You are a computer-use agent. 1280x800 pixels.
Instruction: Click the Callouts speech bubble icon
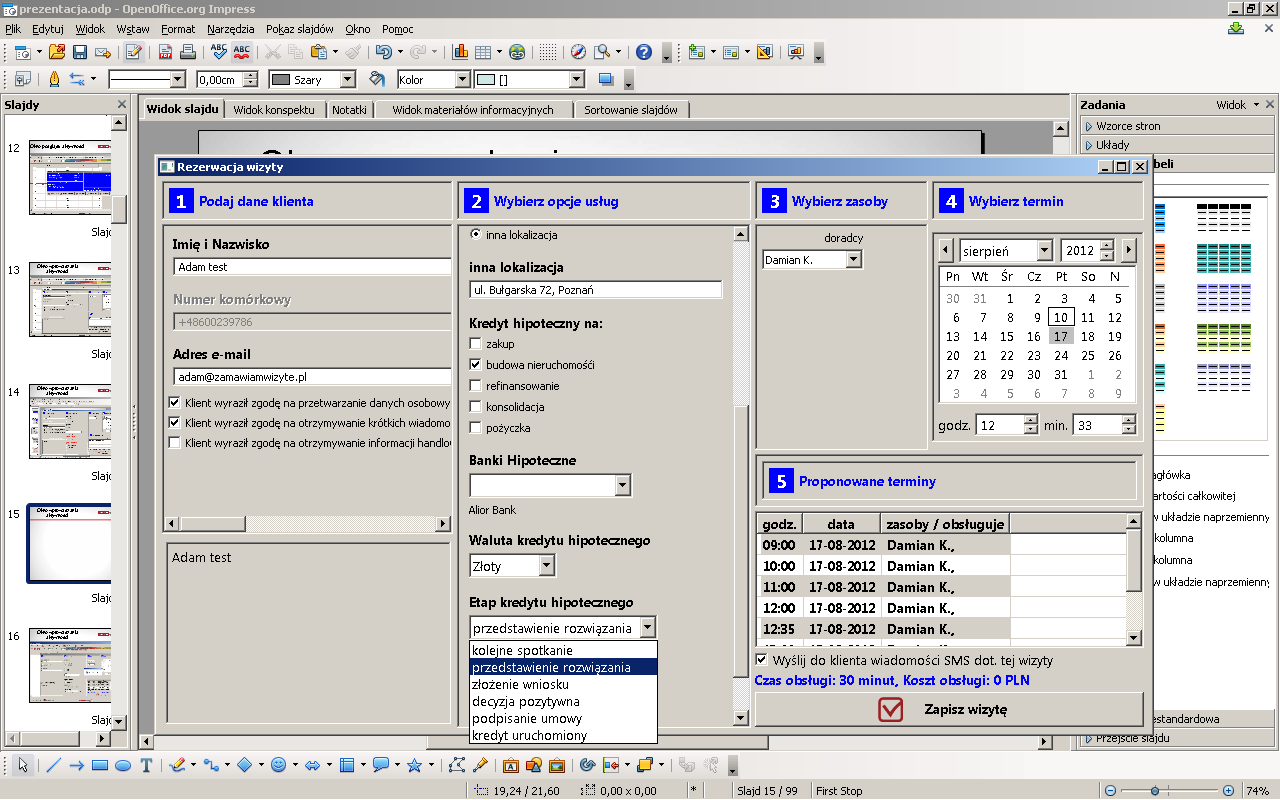coord(380,766)
